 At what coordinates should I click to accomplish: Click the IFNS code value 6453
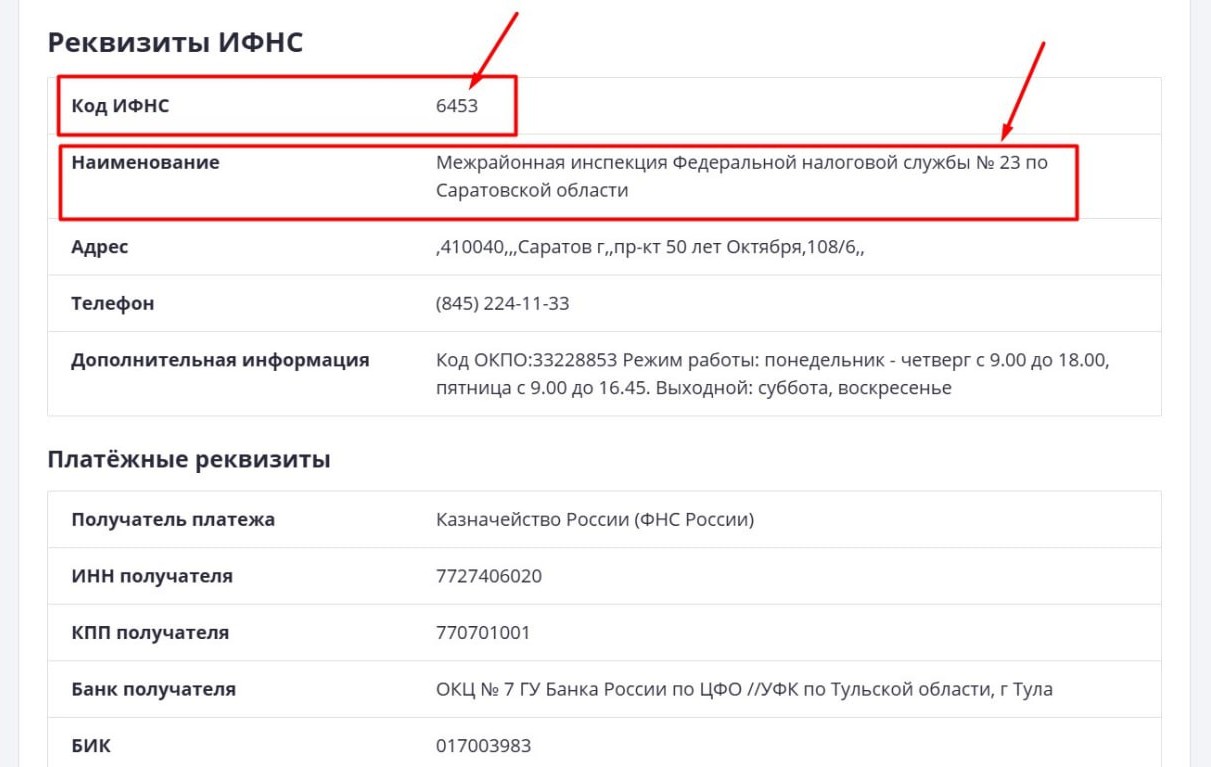click(x=457, y=106)
